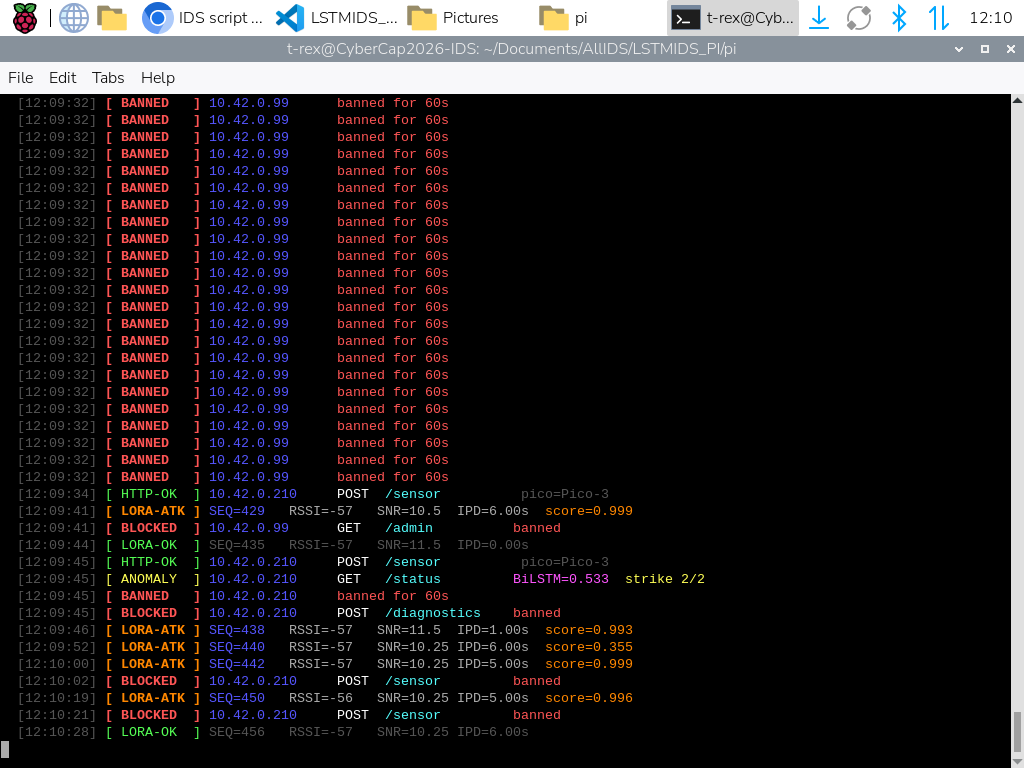Click 'strike 2/2' text
The height and width of the screenshot is (768, 1024).
[665, 579]
